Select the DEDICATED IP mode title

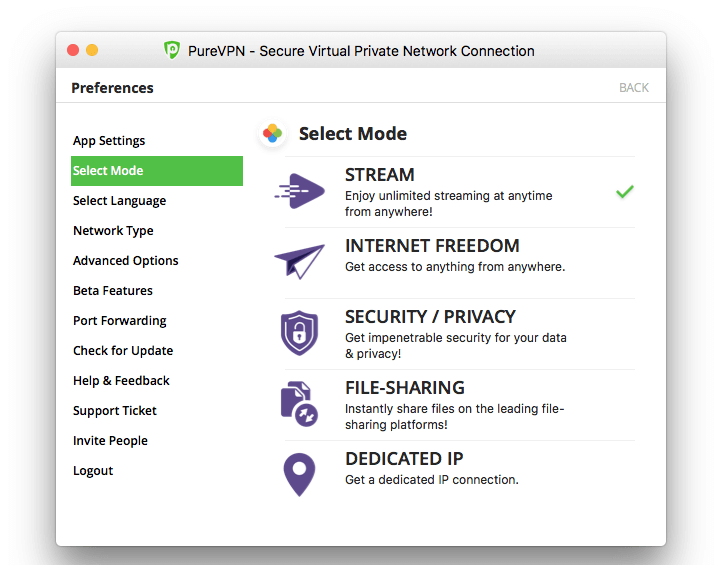click(x=404, y=459)
